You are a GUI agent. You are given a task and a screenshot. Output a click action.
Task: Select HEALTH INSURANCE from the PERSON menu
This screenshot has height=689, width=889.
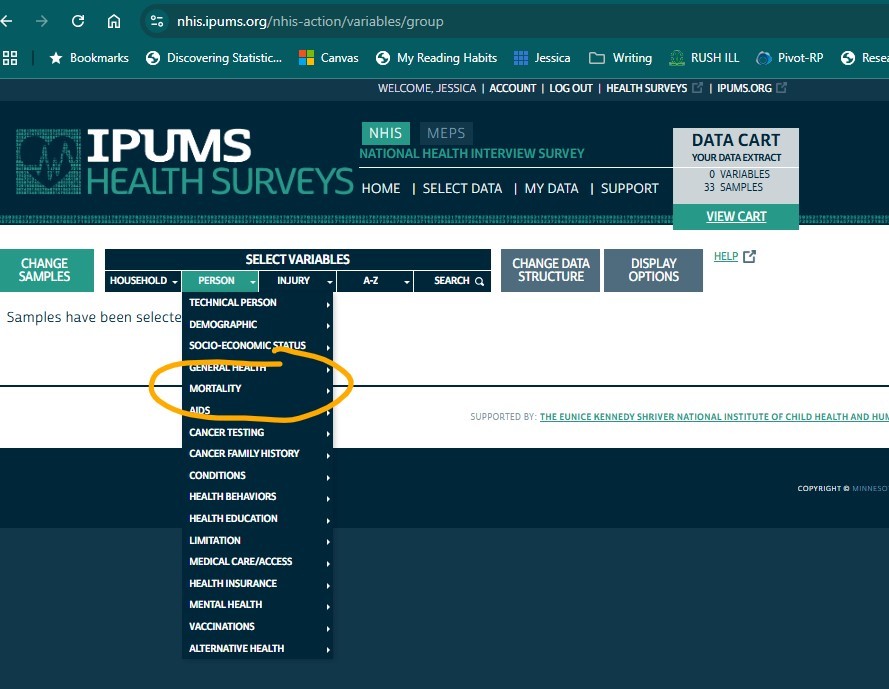(257, 584)
